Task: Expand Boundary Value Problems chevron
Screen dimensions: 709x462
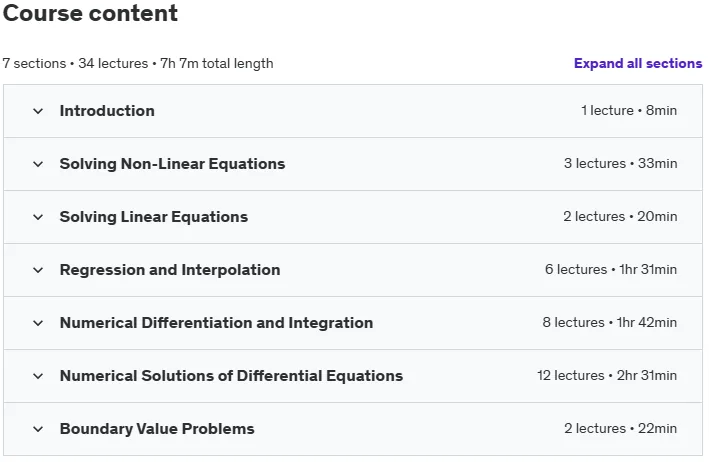Action: [x=38, y=429]
